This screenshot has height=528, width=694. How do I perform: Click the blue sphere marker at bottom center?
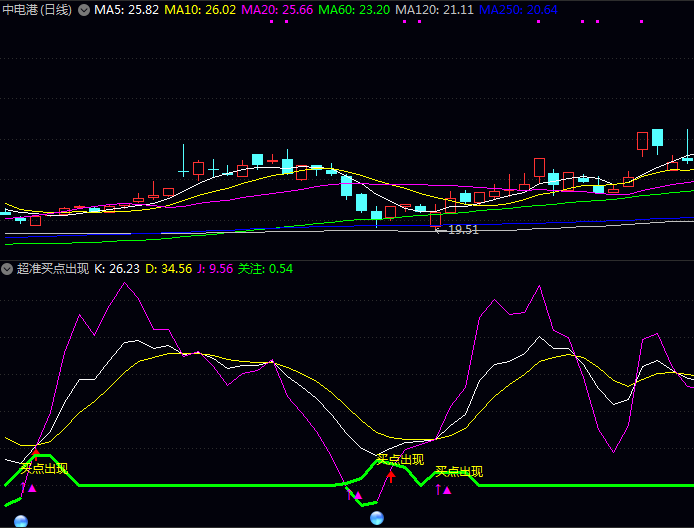377,517
